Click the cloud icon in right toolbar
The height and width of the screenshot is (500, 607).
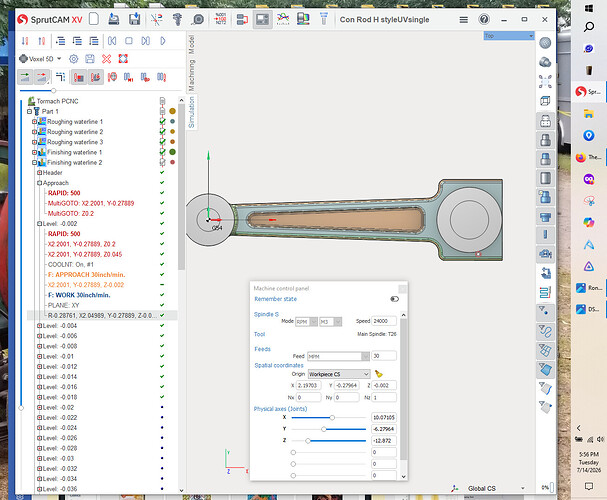point(545,62)
